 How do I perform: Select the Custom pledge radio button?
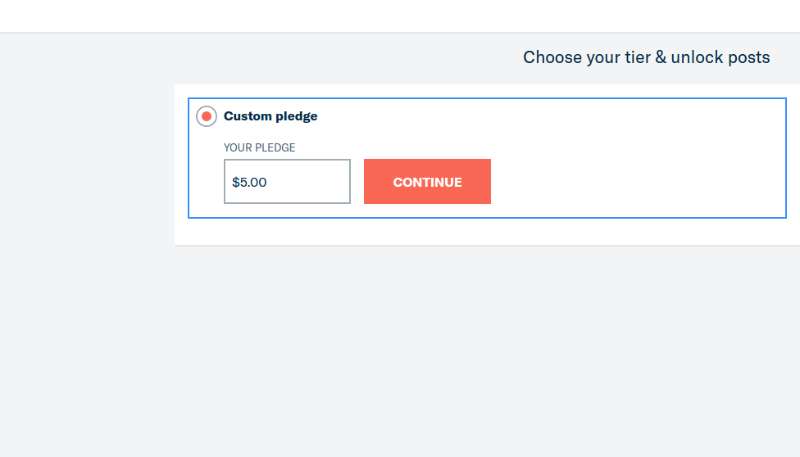[206, 116]
